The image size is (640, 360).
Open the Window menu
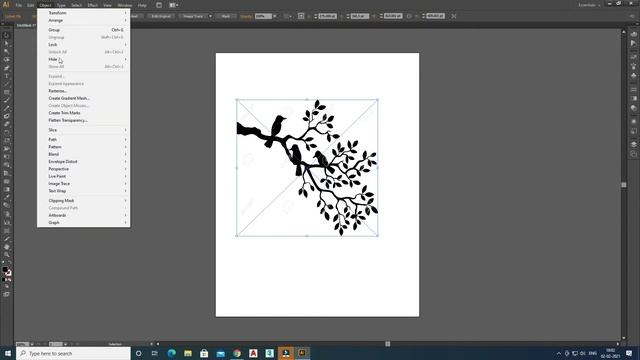coord(124,5)
